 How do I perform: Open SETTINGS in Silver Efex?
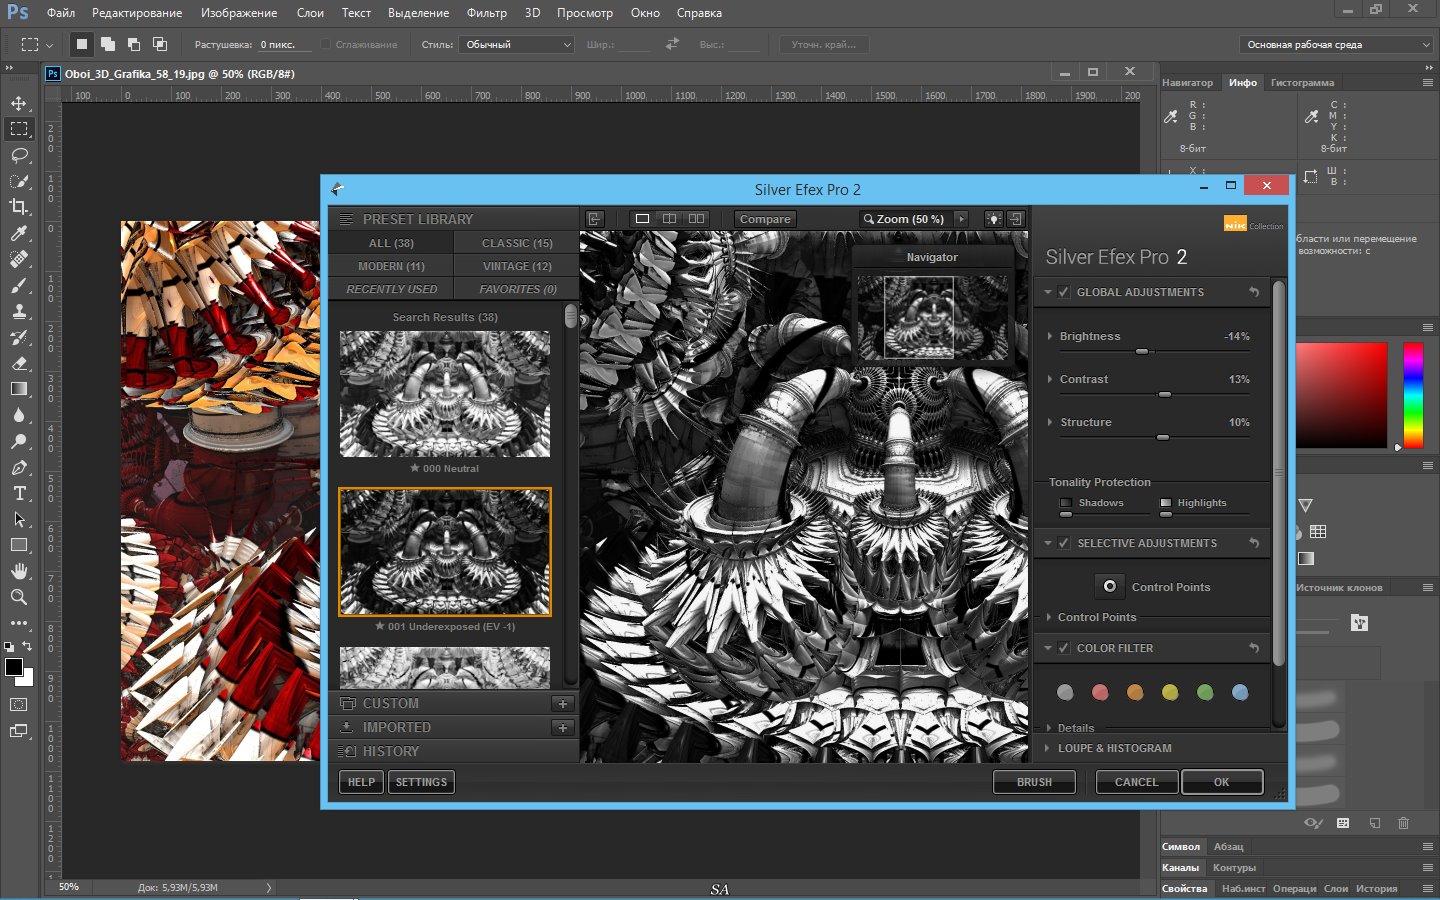tap(421, 782)
